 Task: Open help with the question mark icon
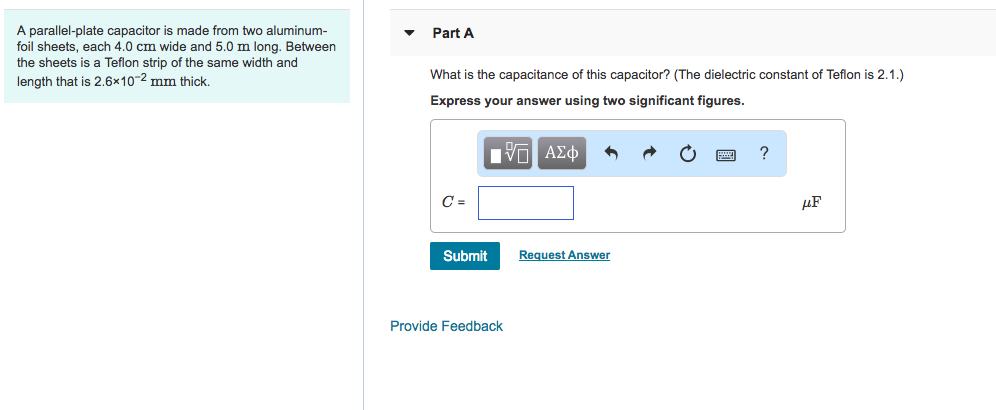(764, 153)
